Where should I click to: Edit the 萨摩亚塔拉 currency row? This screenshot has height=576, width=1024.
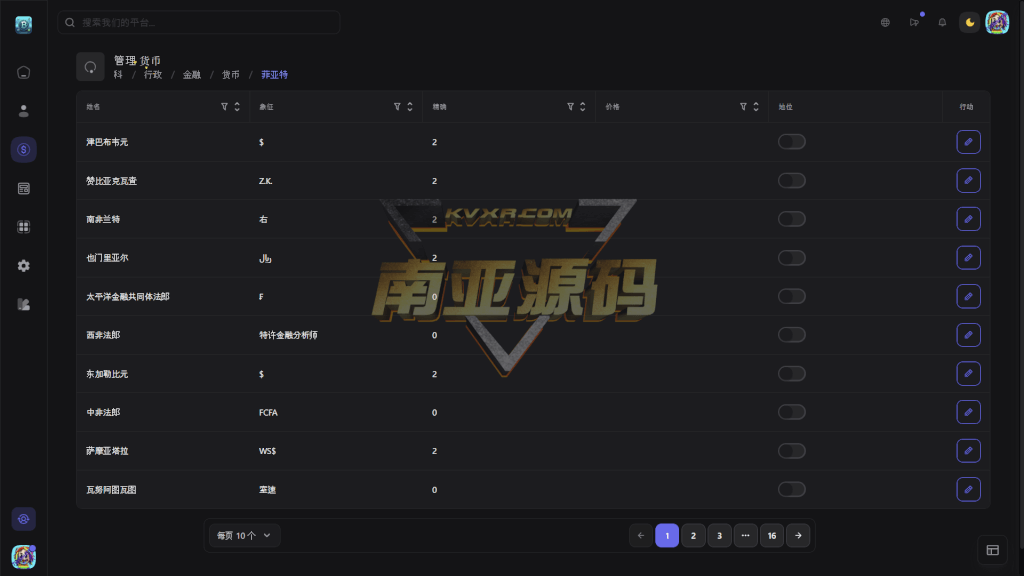pos(968,451)
